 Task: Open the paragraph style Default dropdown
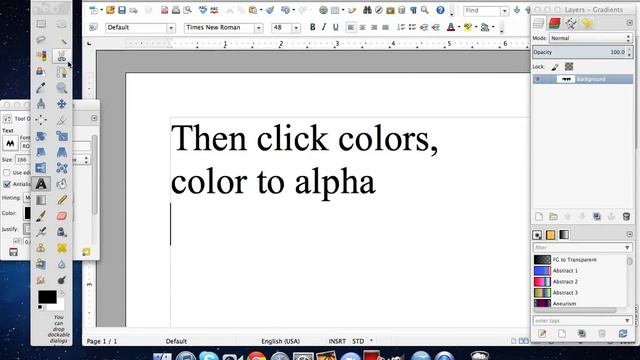pyautogui.click(x=171, y=28)
